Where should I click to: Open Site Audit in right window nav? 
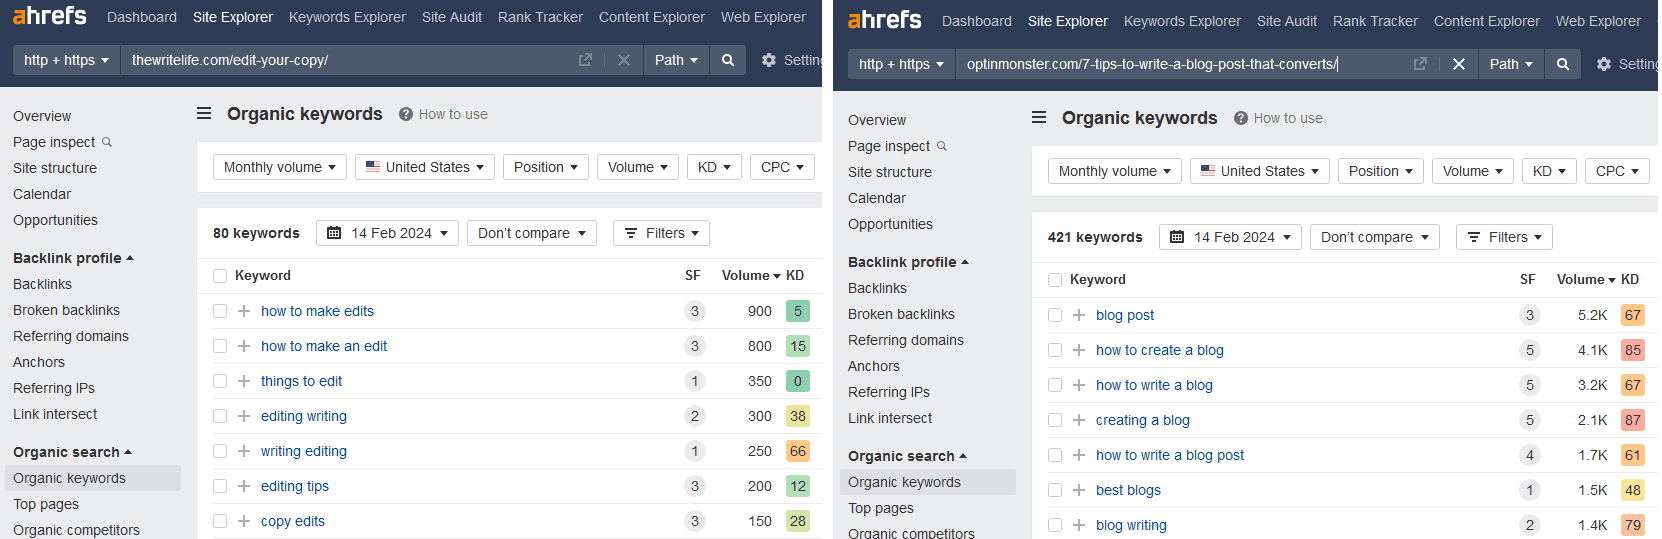click(x=1287, y=21)
